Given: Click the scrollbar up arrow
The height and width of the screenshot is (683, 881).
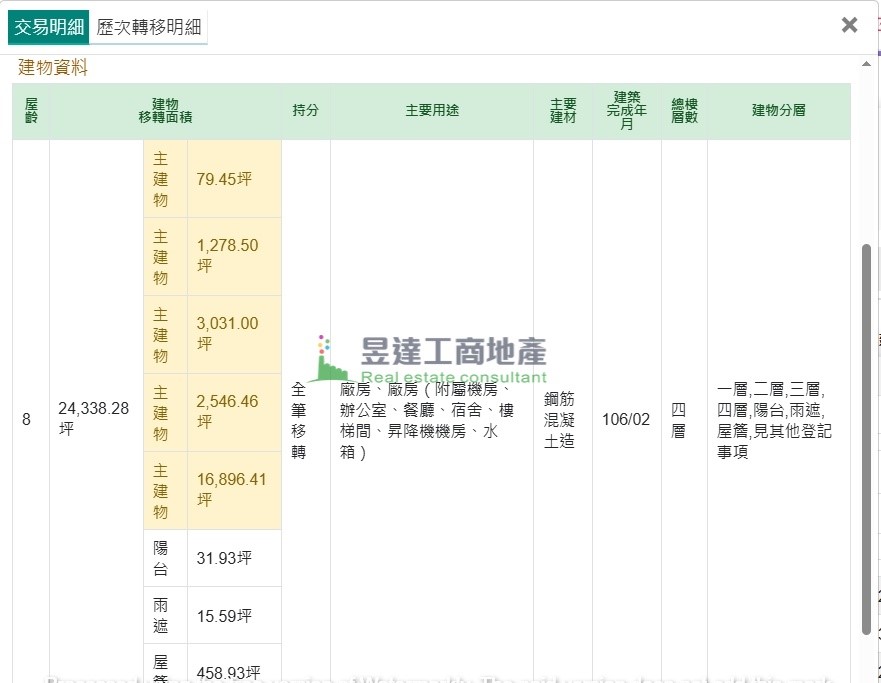Looking at the screenshot, I should (866, 65).
